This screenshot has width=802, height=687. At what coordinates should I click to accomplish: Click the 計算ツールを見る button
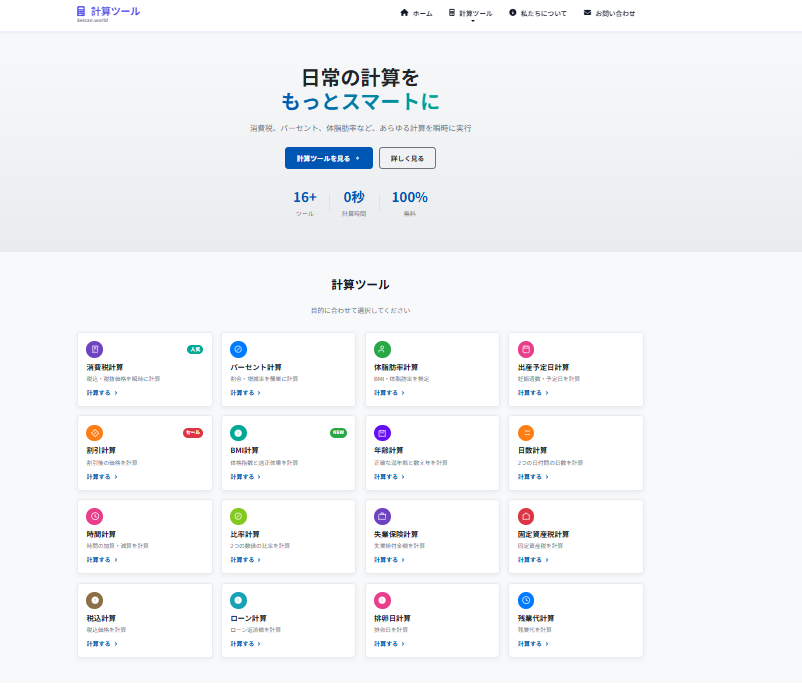click(x=330, y=157)
